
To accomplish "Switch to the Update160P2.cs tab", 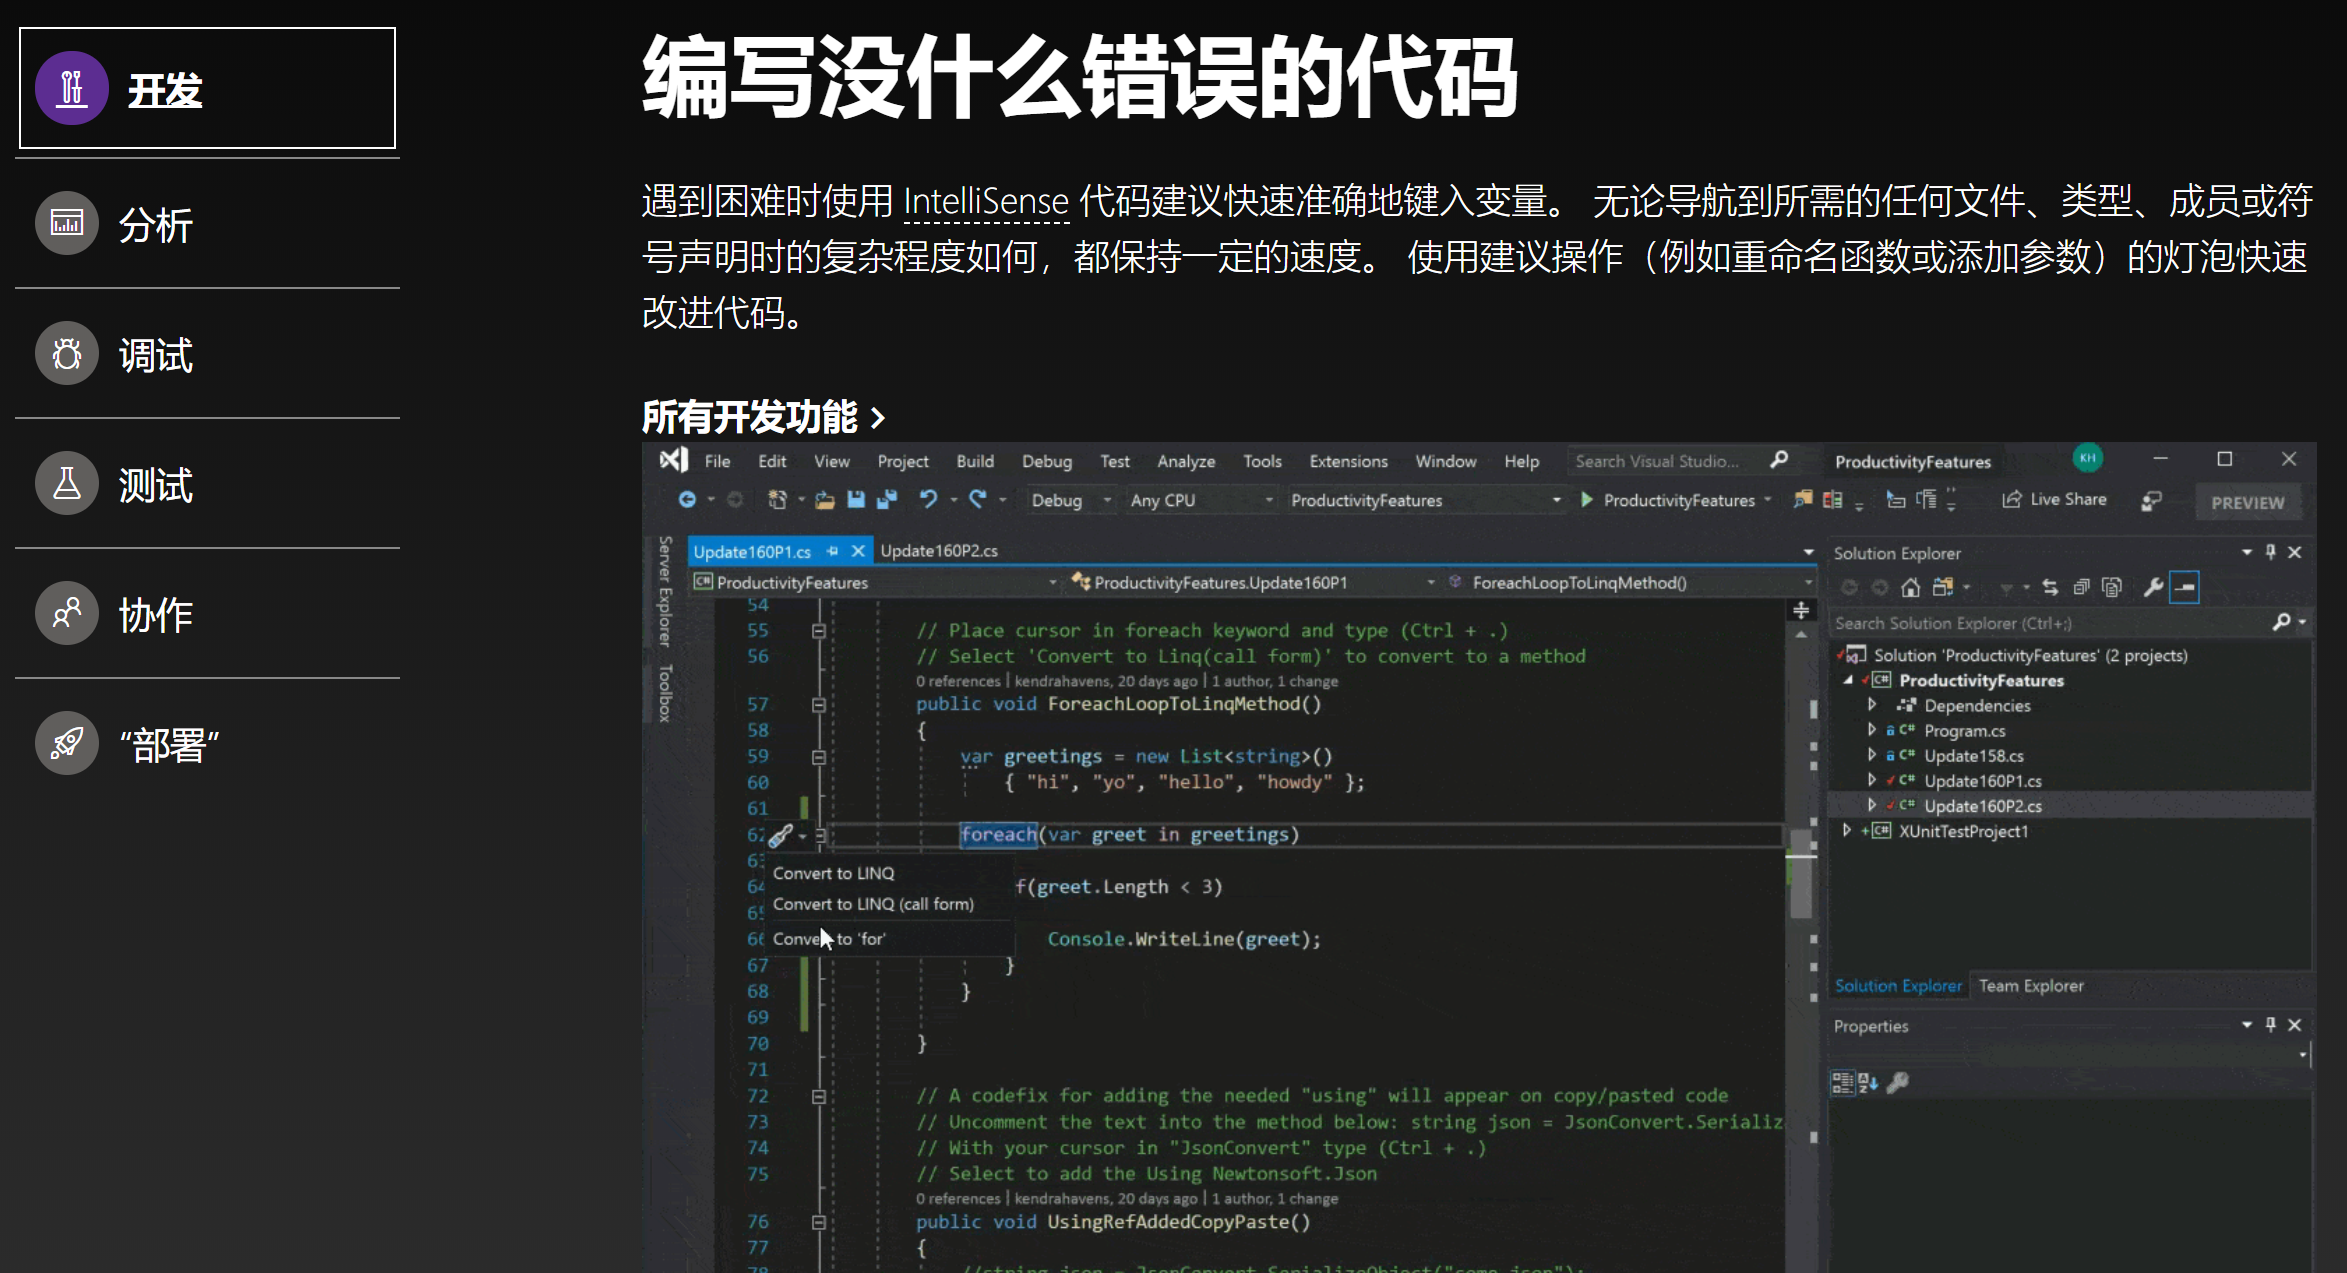I will (x=939, y=551).
